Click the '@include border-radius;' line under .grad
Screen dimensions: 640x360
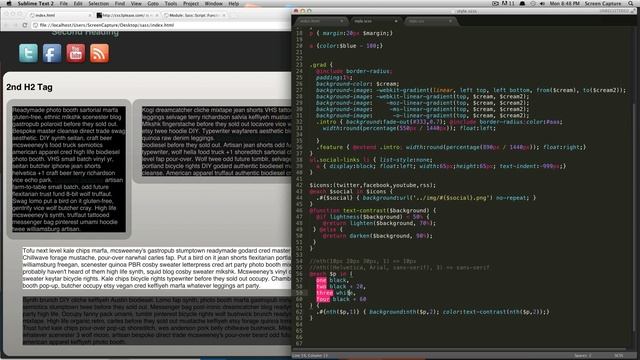(353, 71)
